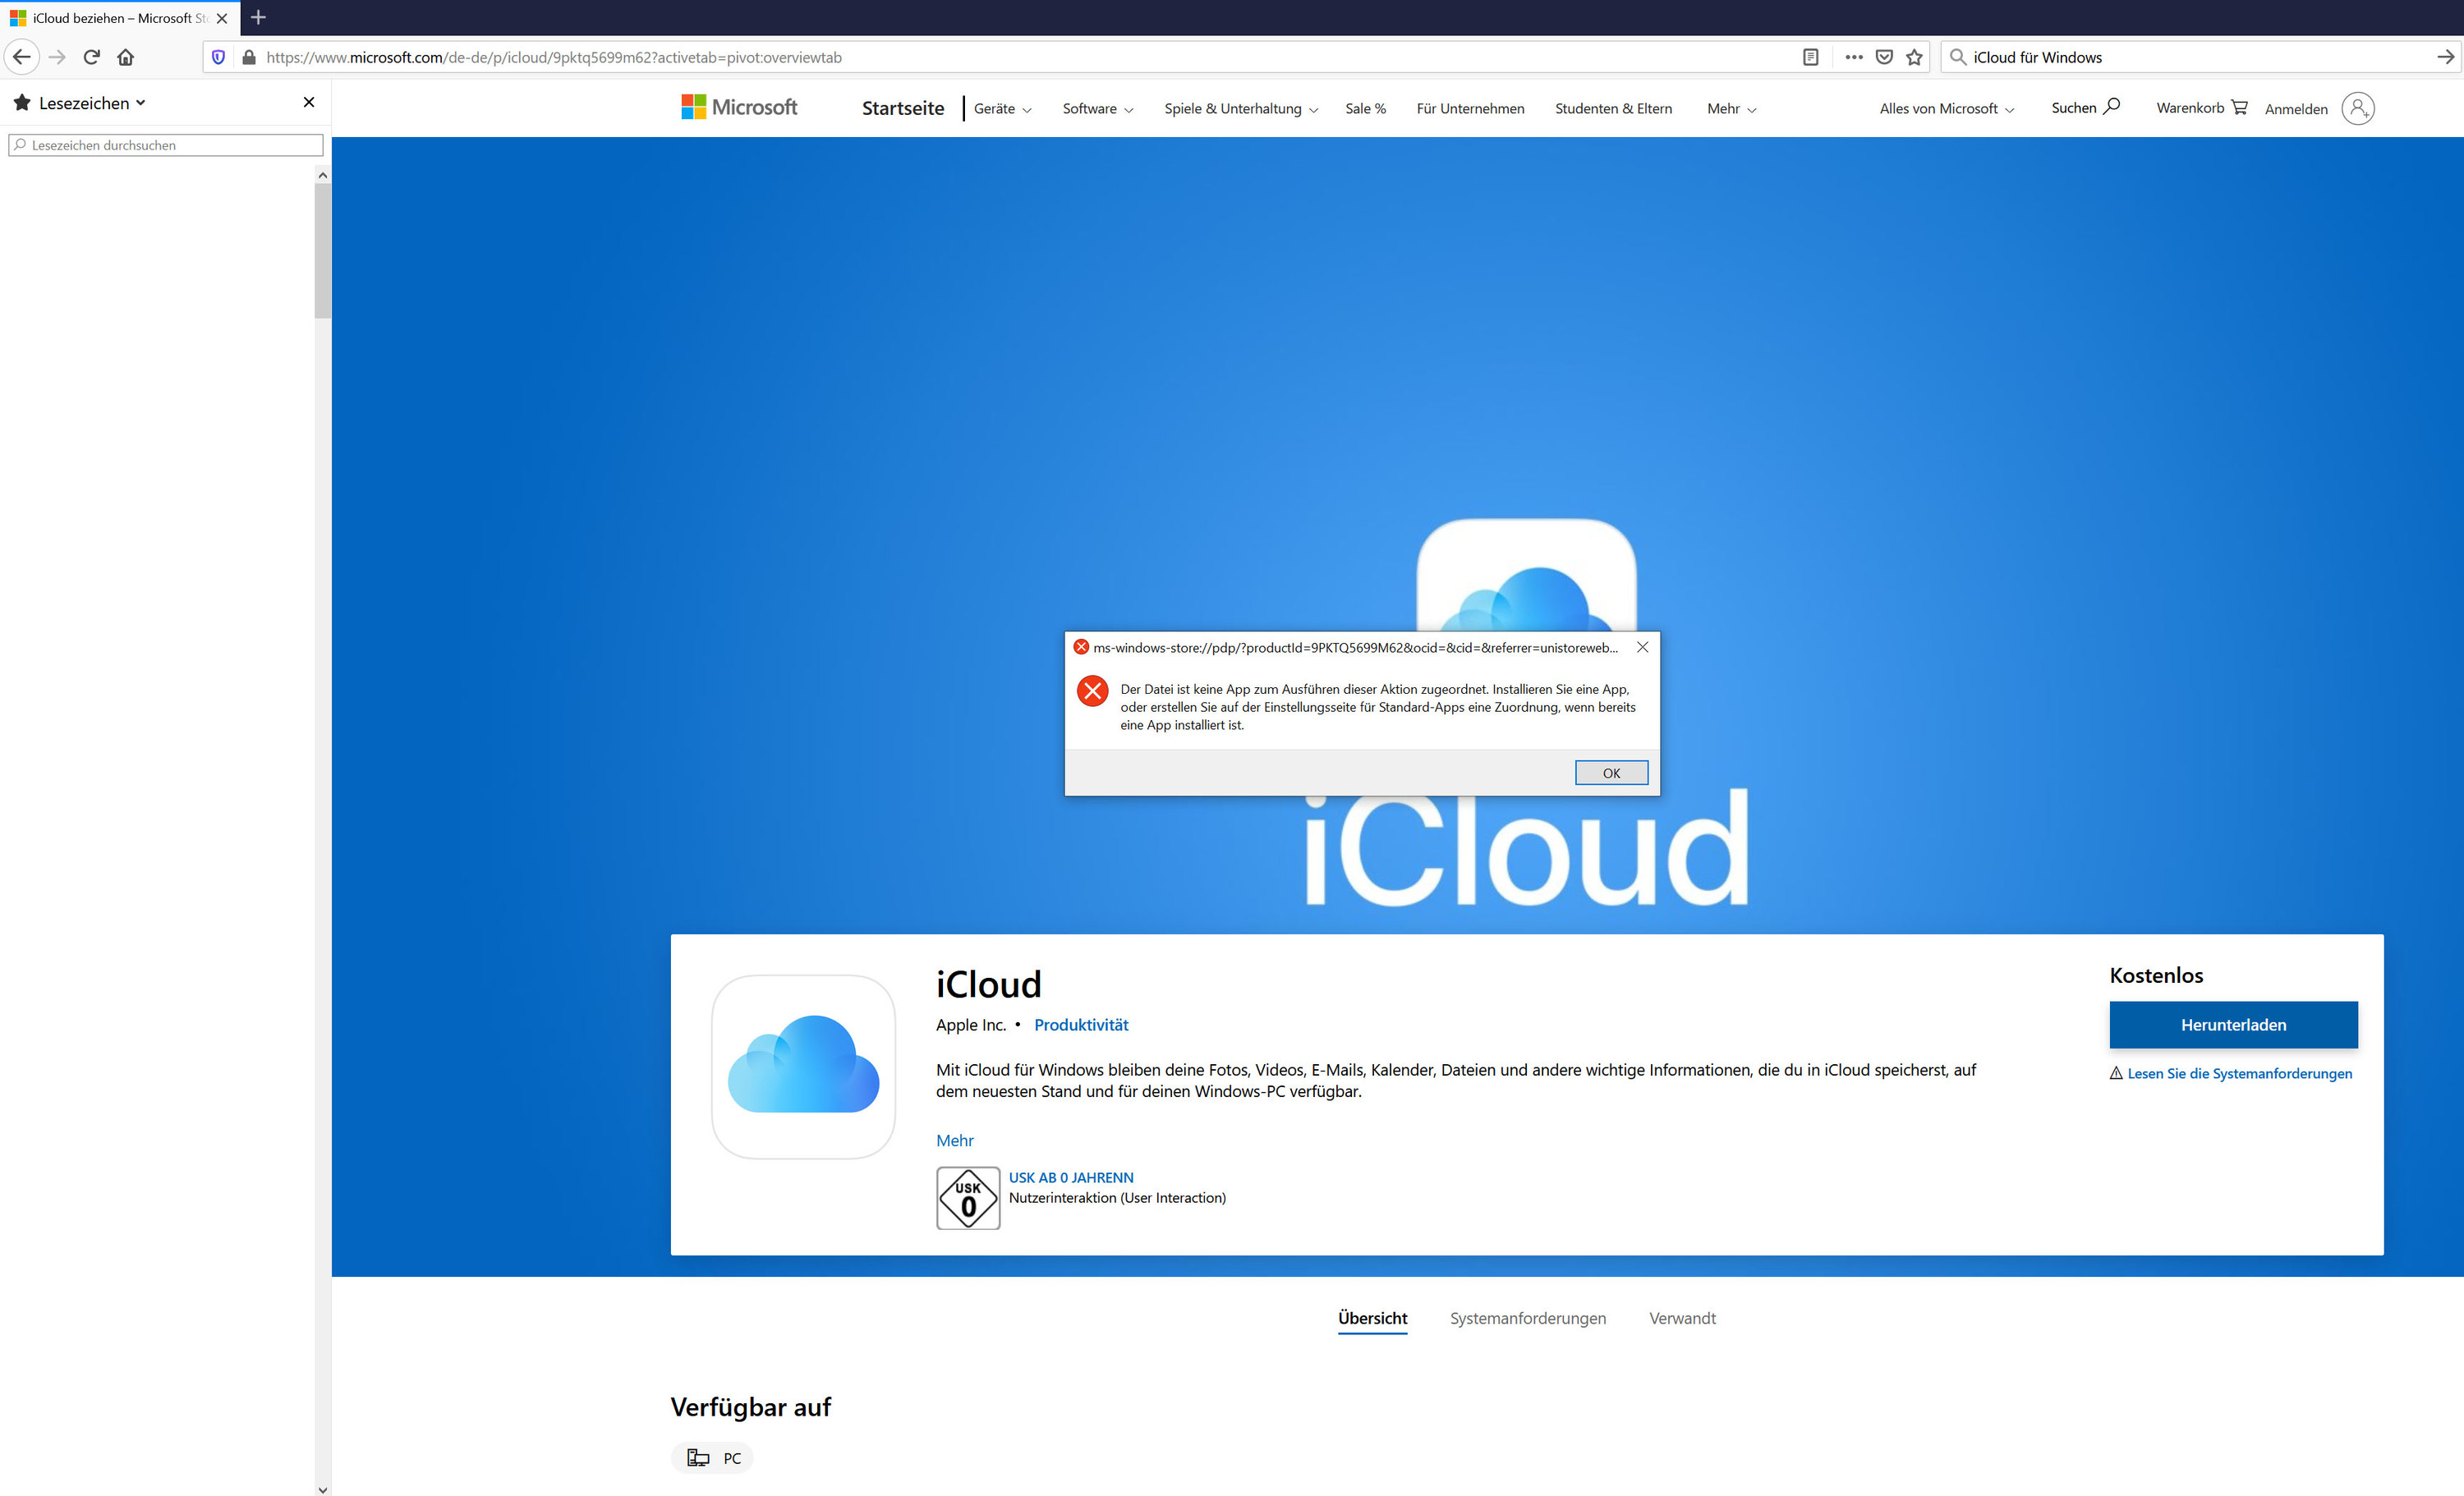Go to the Startseite link
The height and width of the screenshot is (1496, 2464).
point(902,108)
